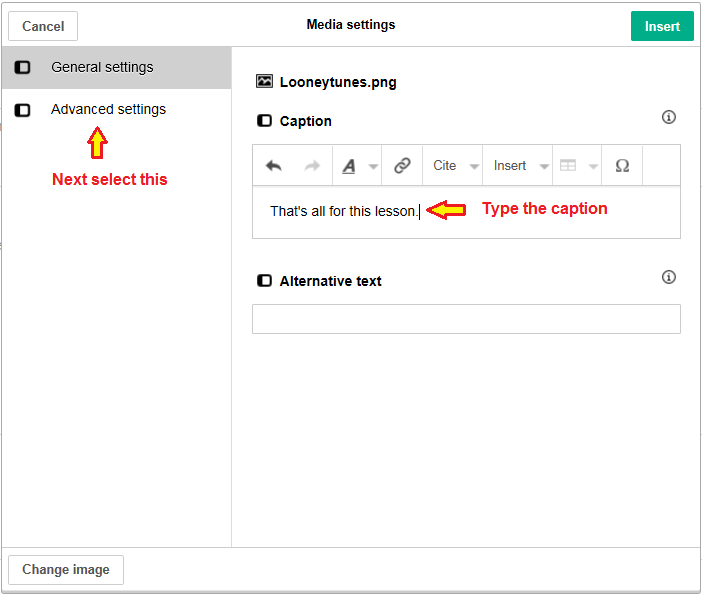Click the info icon beside Caption

(x=669, y=117)
